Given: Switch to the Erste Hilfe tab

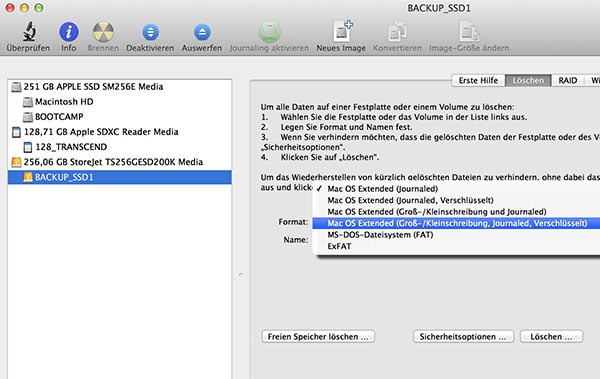Looking at the screenshot, I should coord(478,81).
